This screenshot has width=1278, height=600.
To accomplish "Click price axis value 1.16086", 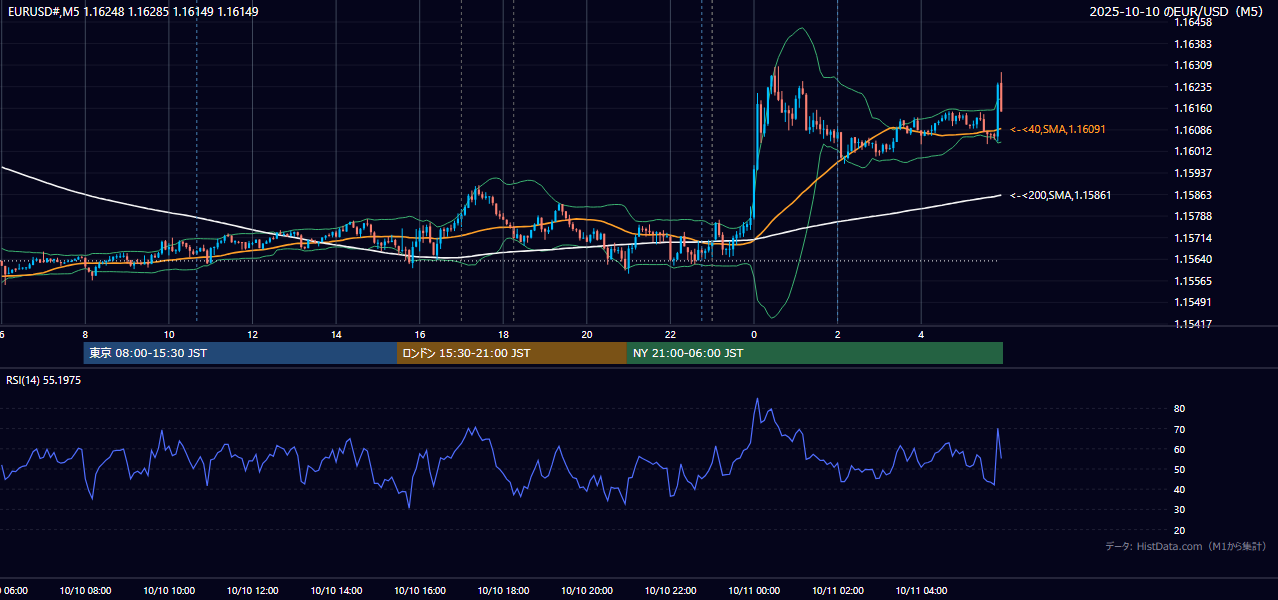I will [x=1193, y=130].
